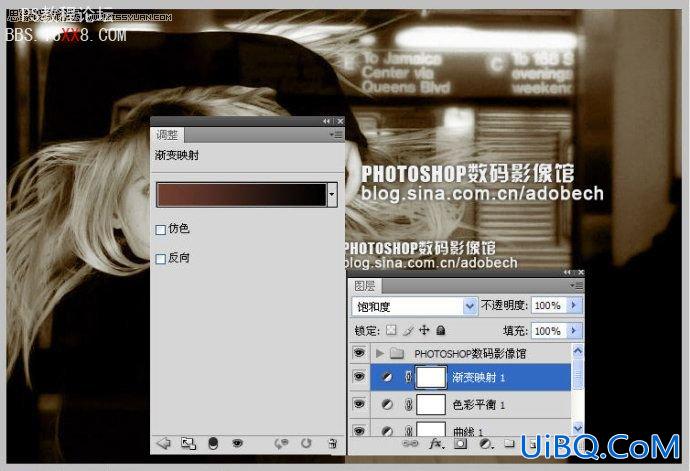This screenshot has width=690, height=471.
Task: Create new fill or adjustment layer icon
Action: (x=486, y=444)
